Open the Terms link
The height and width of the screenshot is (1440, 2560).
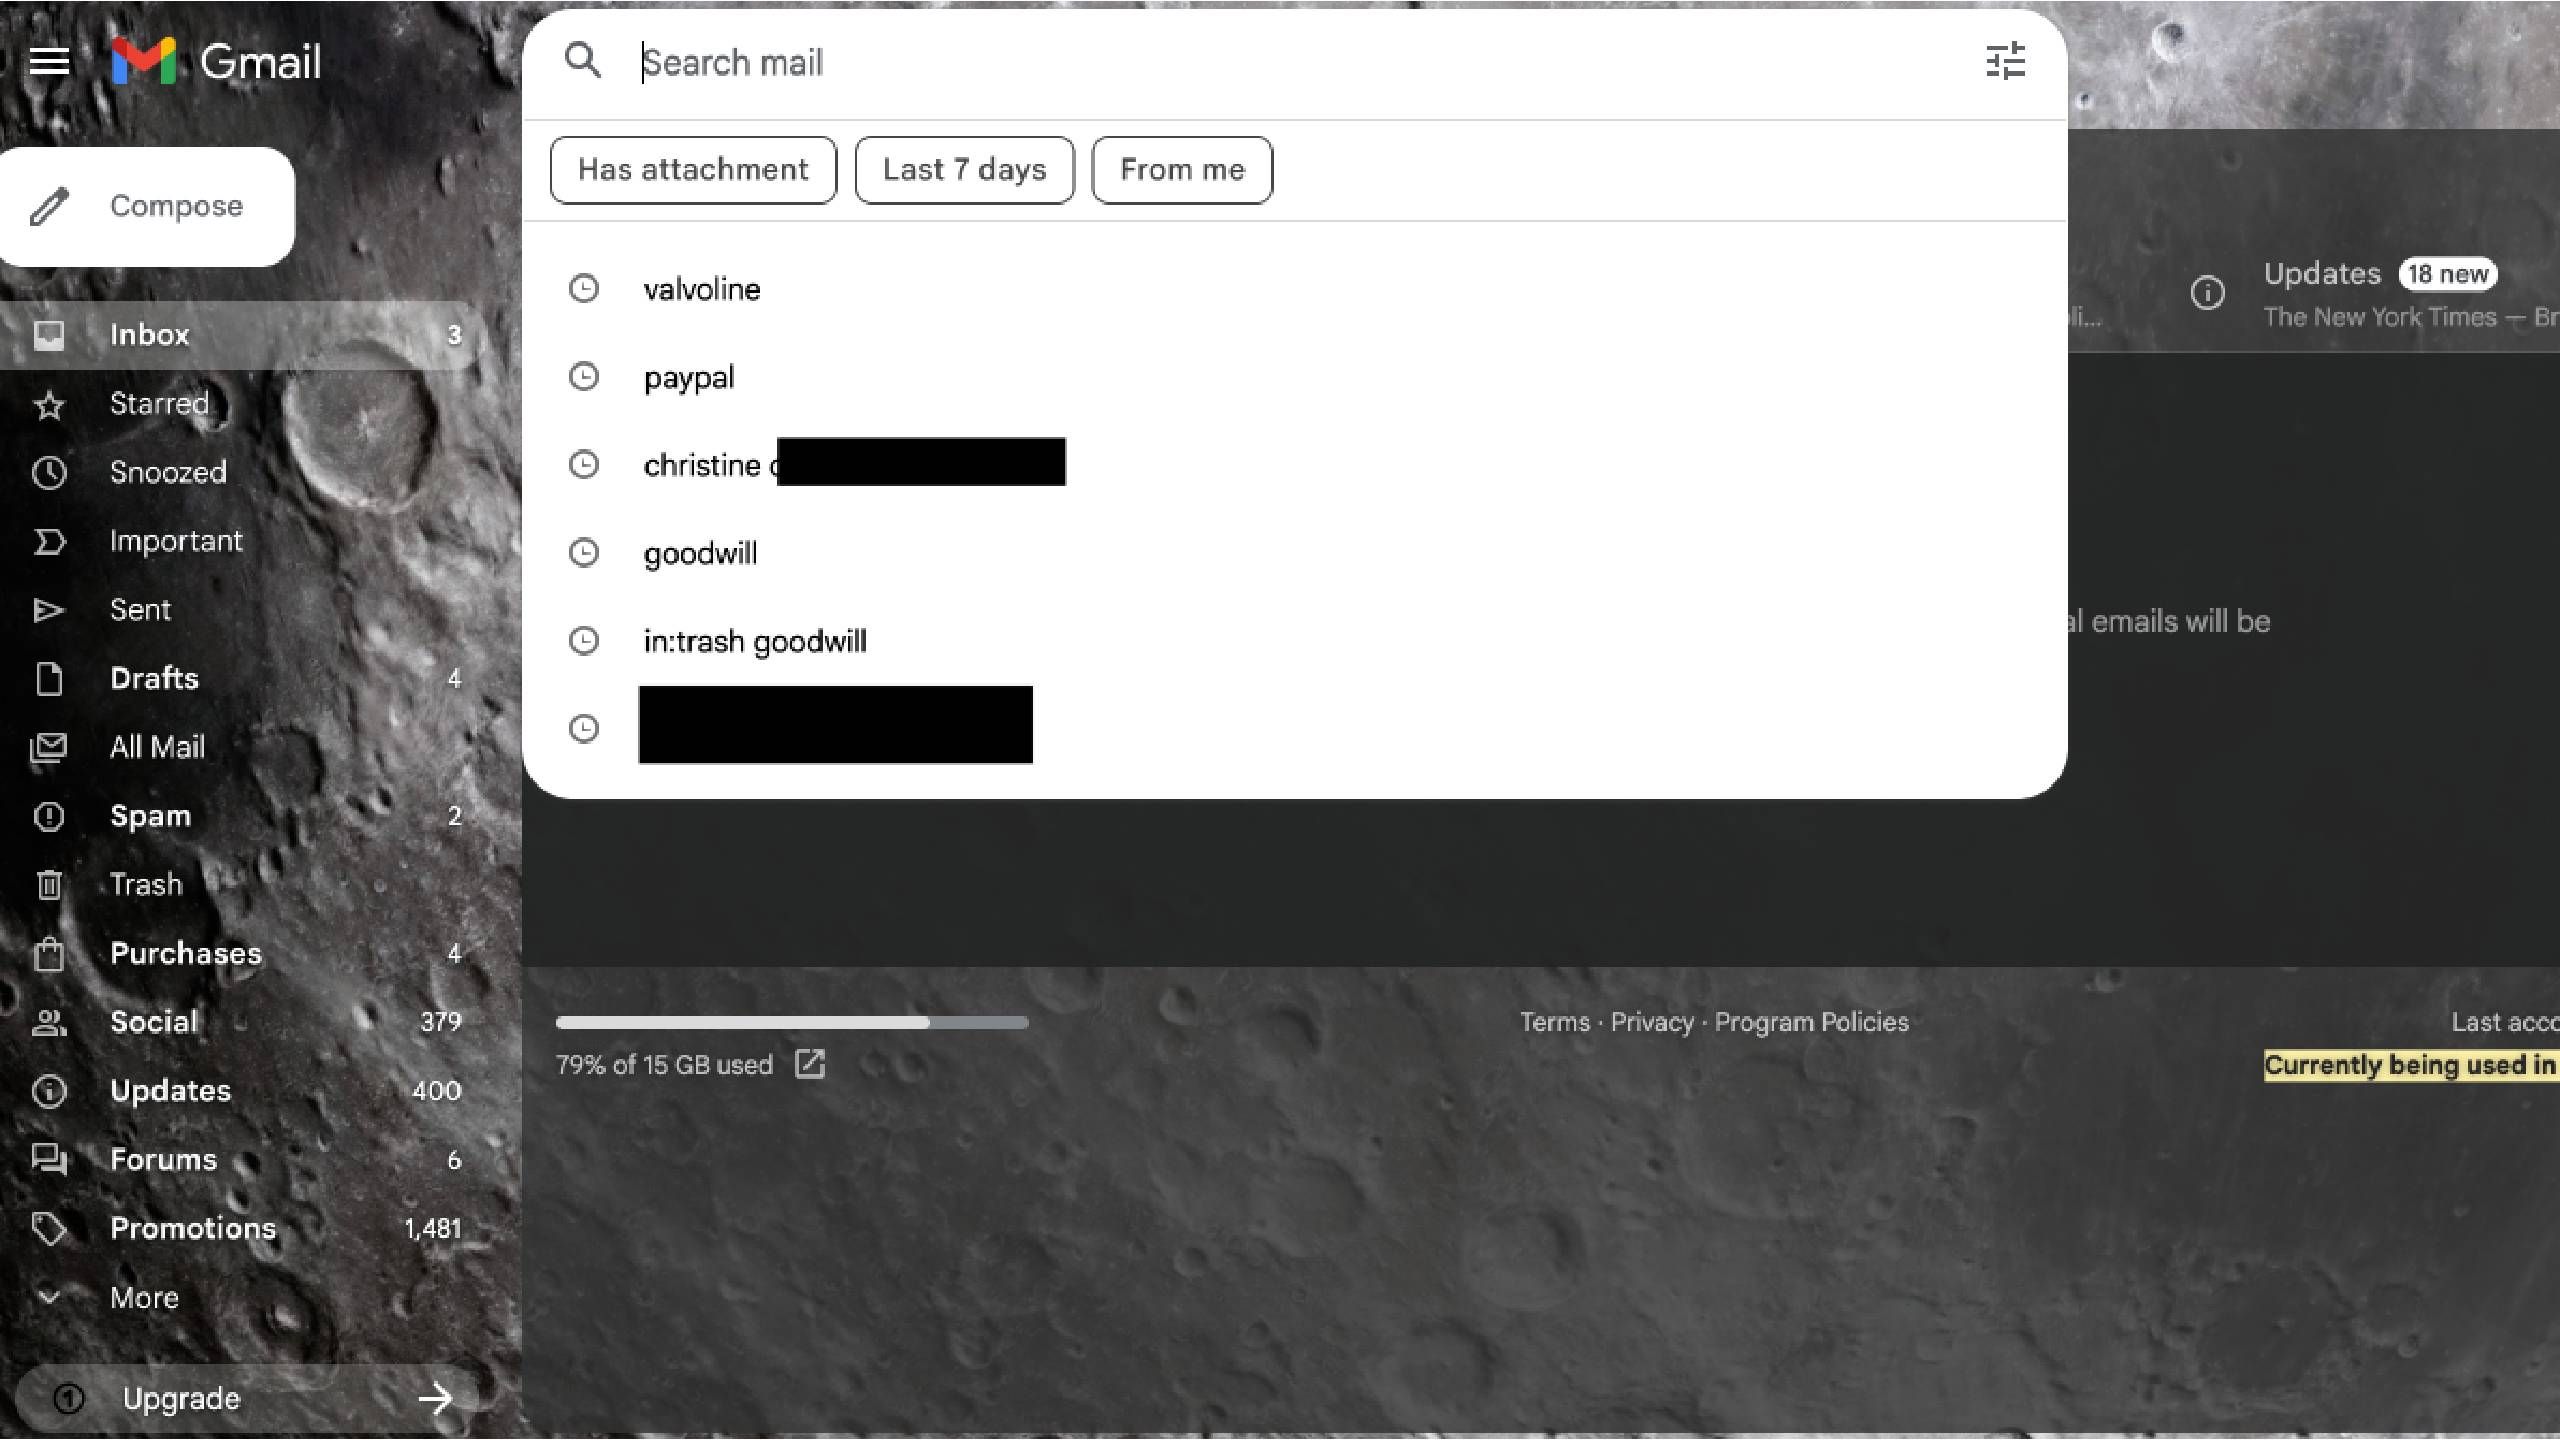tap(1554, 1022)
